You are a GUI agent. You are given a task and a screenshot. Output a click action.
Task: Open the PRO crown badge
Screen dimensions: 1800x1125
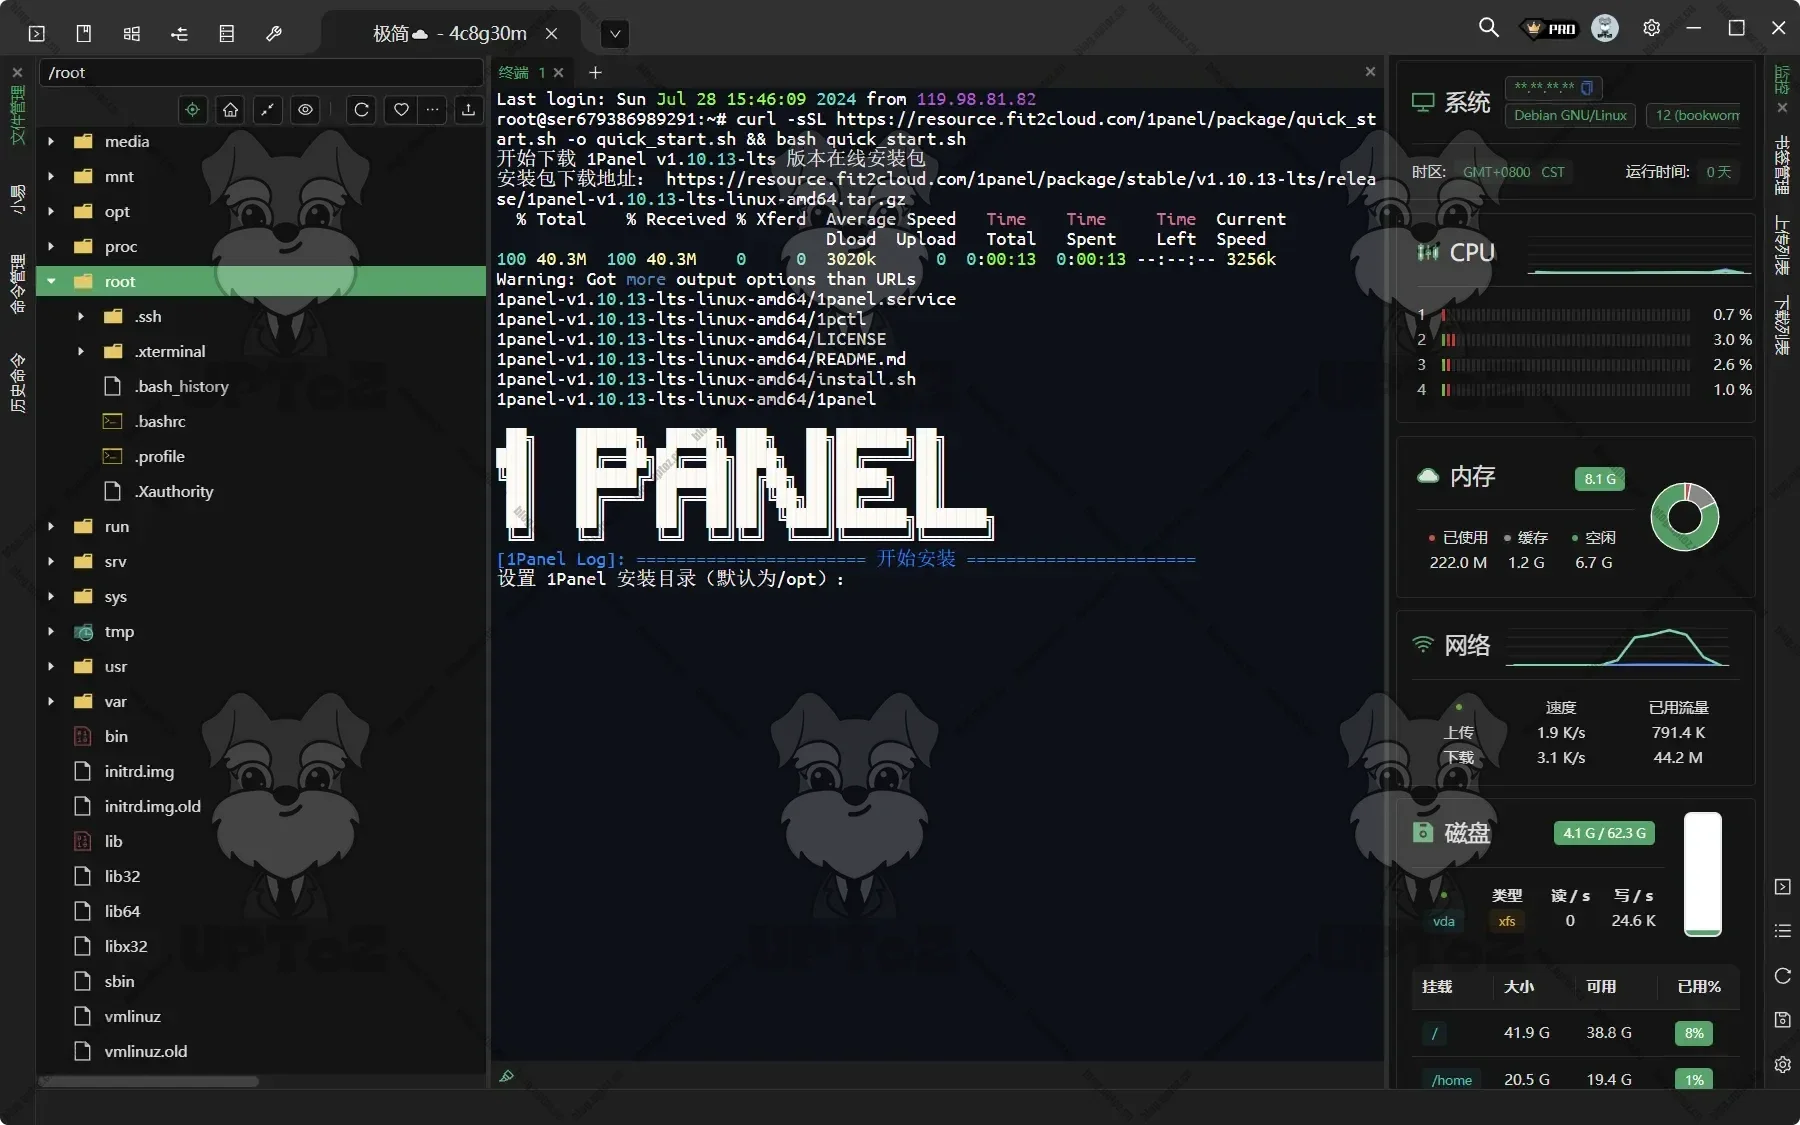tap(1550, 29)
